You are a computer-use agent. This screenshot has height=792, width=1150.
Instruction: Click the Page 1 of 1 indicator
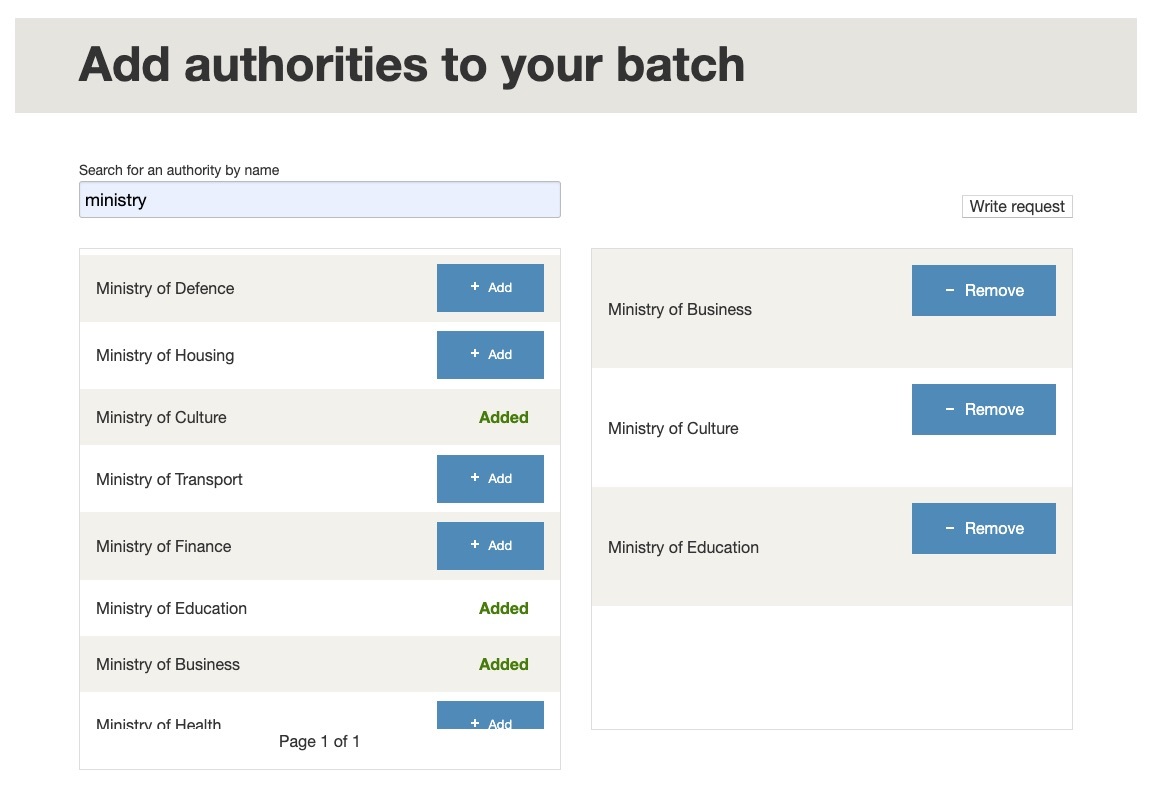320,741
